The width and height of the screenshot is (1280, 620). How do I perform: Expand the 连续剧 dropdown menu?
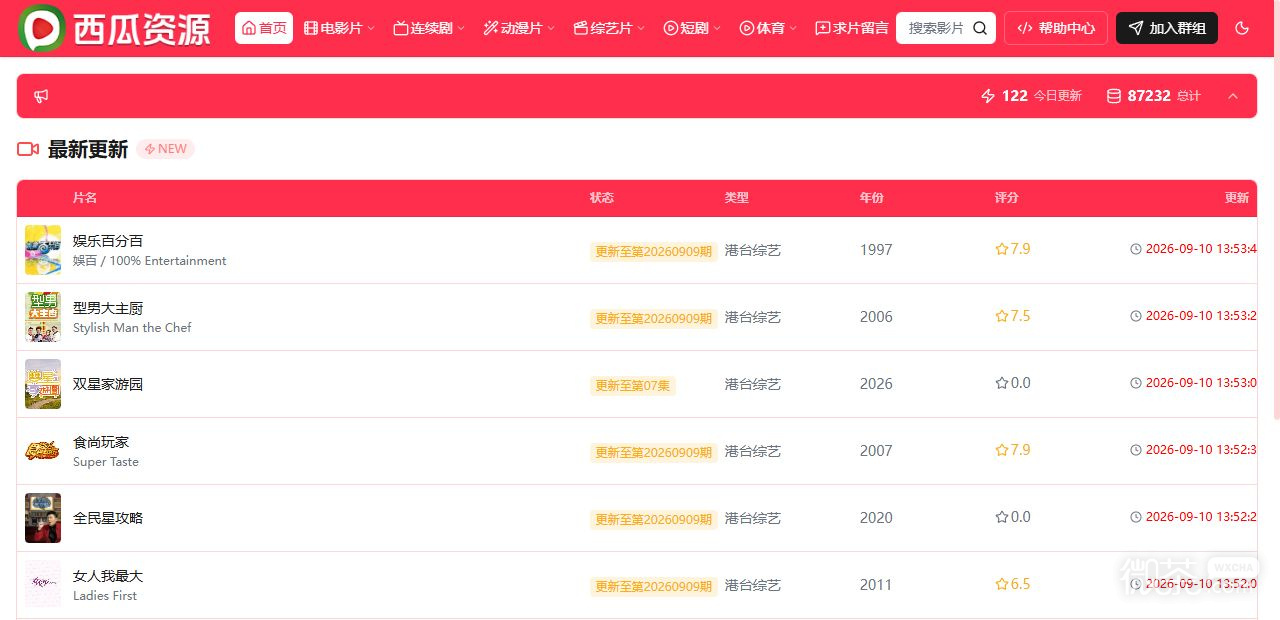coord(429,28)
